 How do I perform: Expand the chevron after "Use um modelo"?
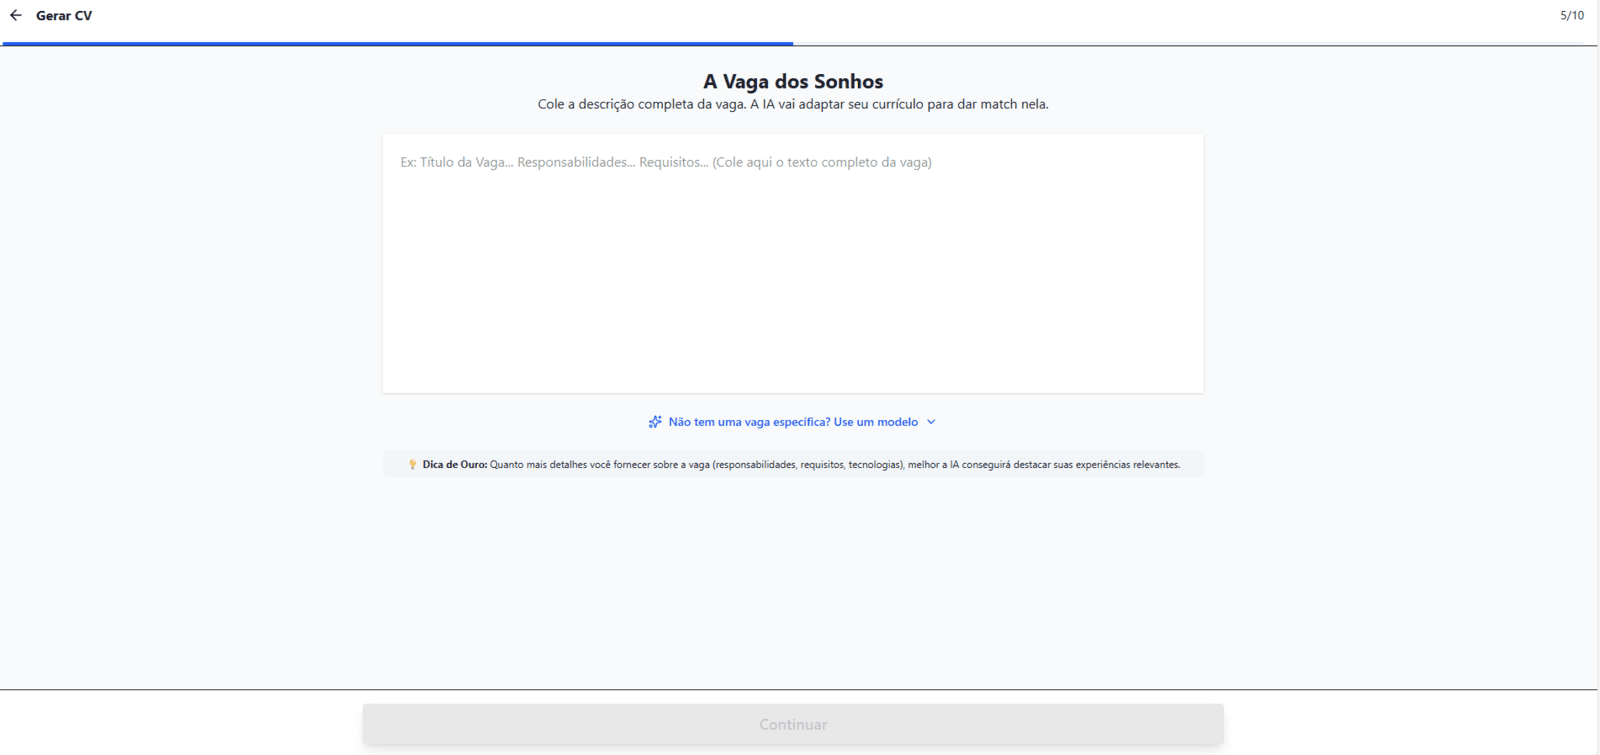click(931, 422)
